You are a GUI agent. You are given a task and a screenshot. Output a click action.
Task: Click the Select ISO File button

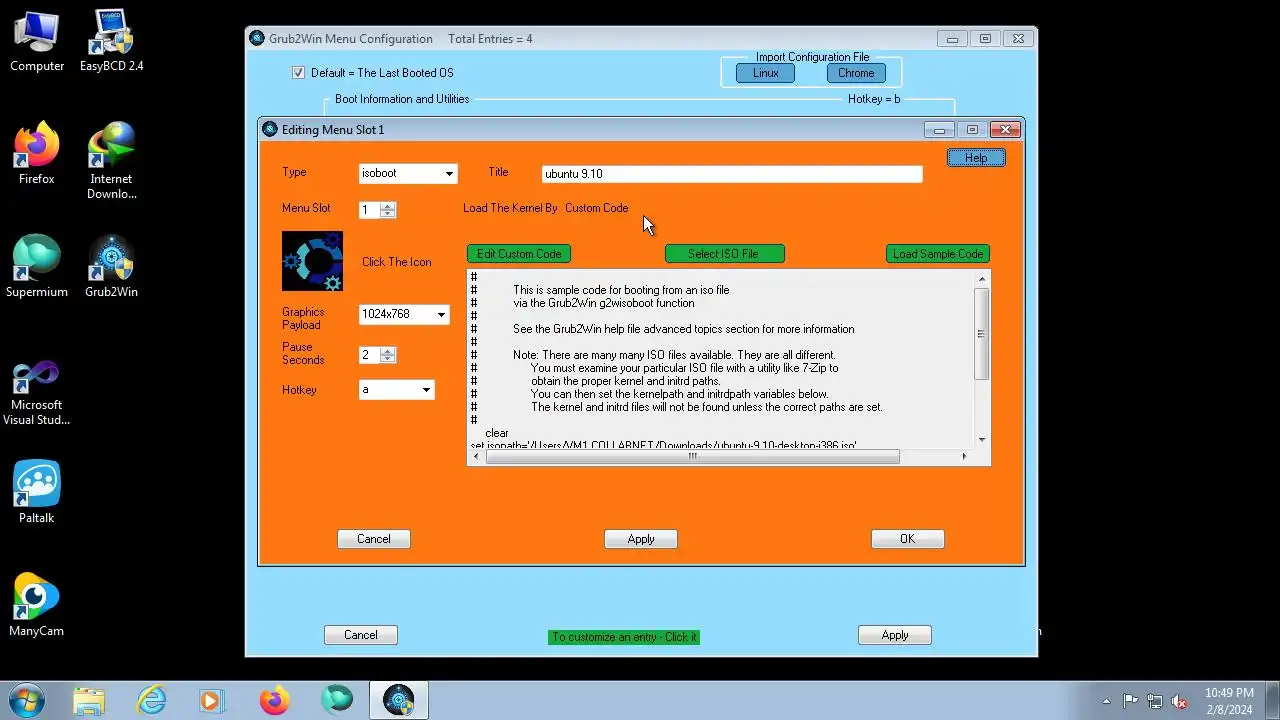(724, 254)
